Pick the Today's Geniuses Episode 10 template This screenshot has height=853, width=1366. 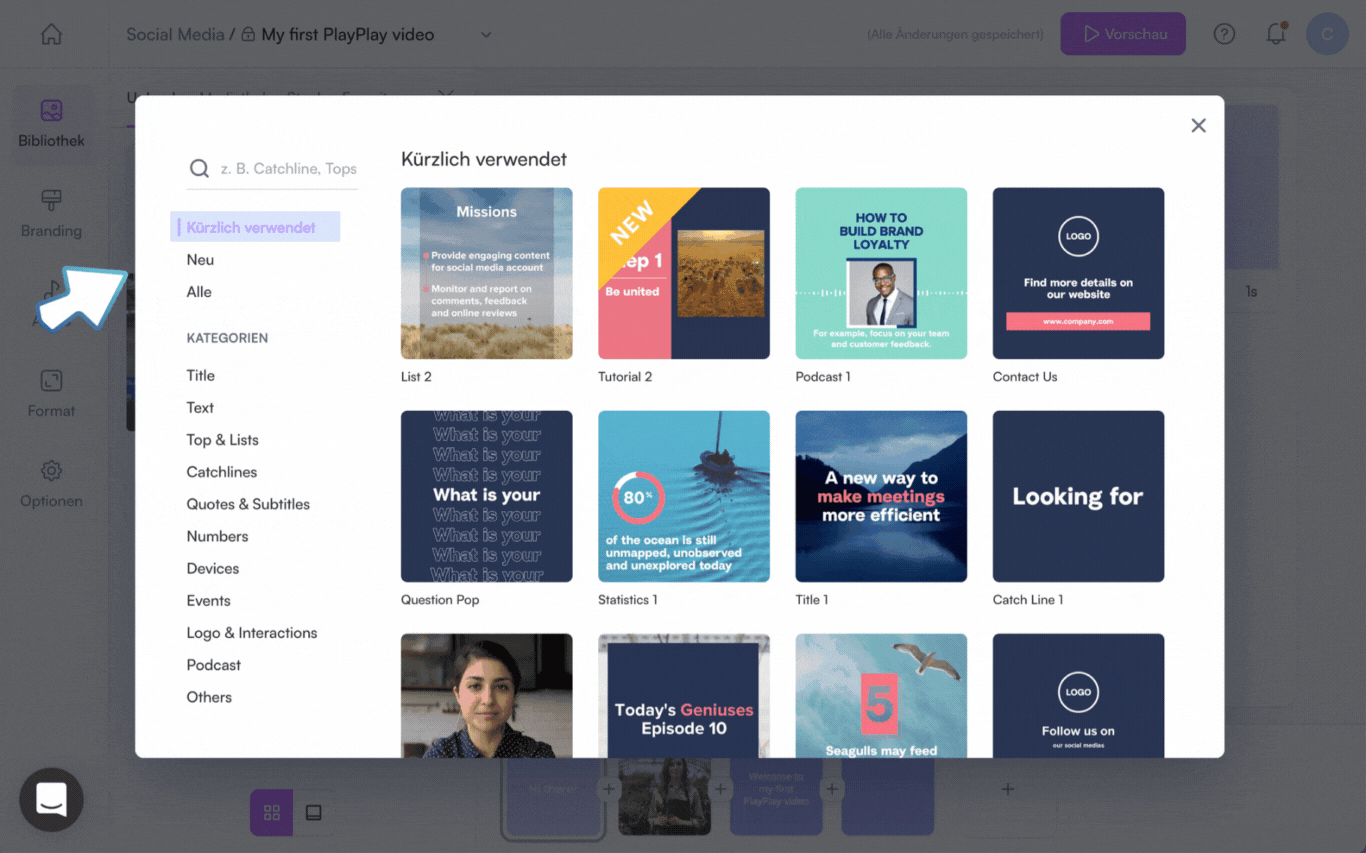click(x=684, y=695)
